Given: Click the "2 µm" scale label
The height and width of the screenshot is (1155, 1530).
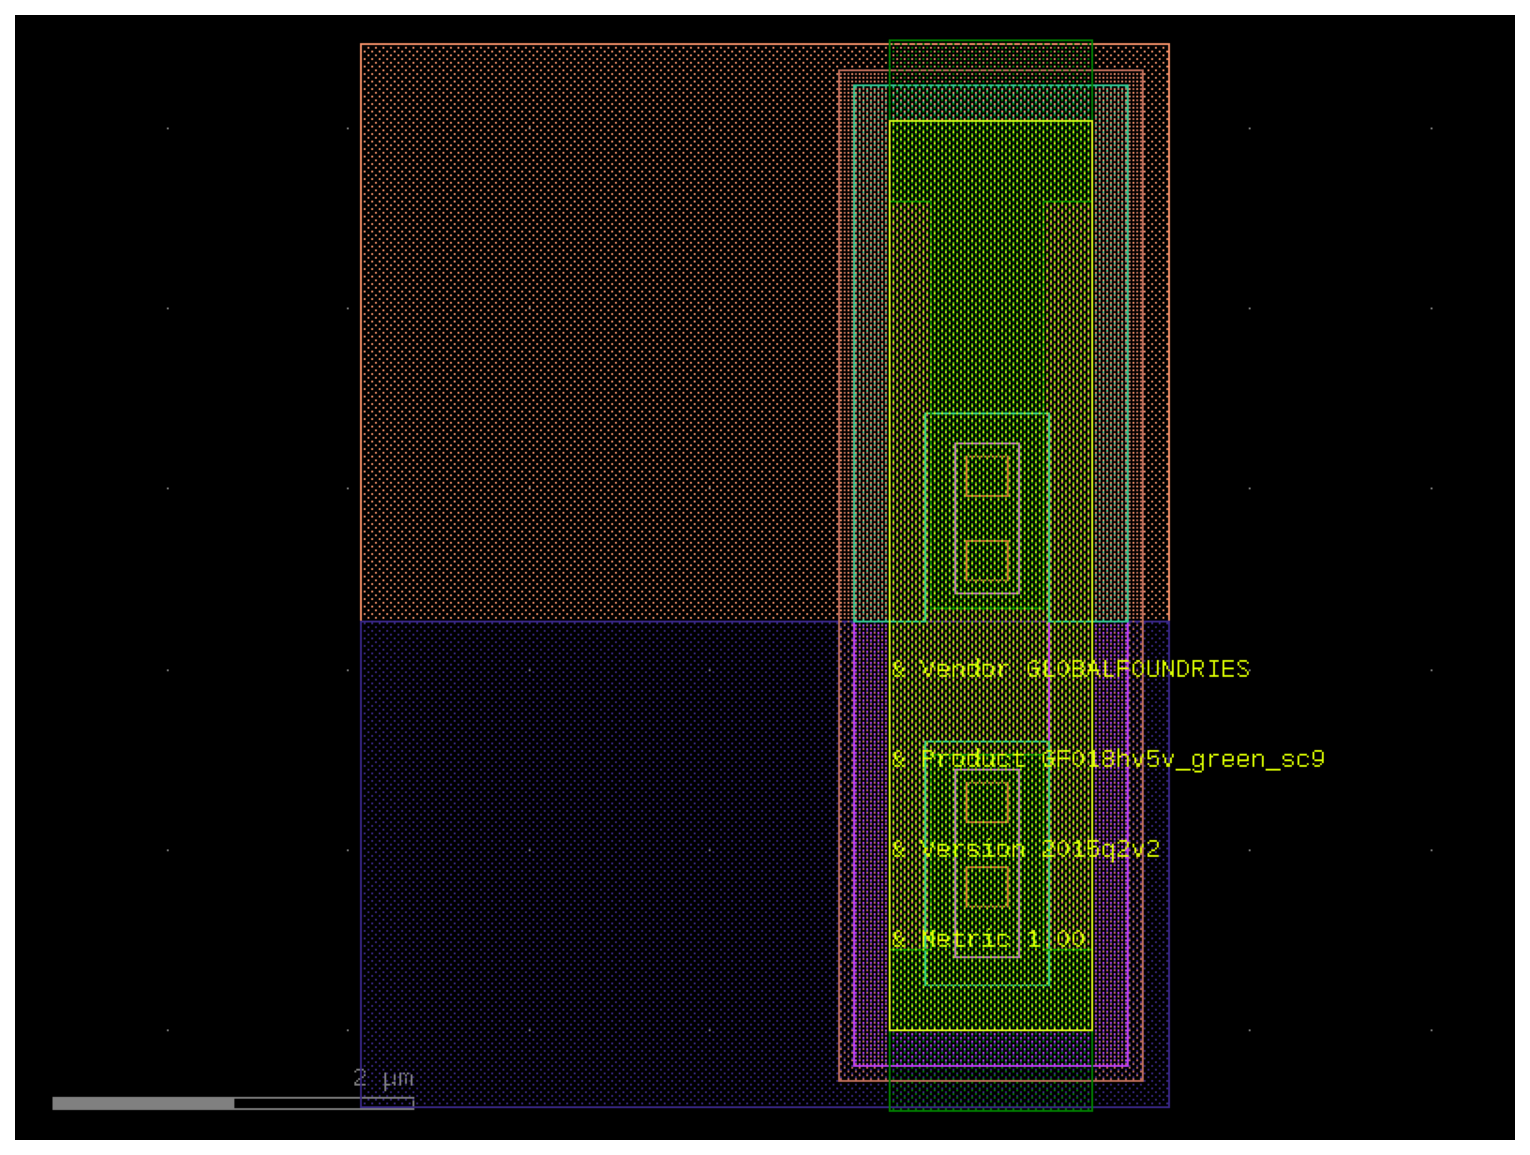Looking at the screenshot, I should point(383,1078).
